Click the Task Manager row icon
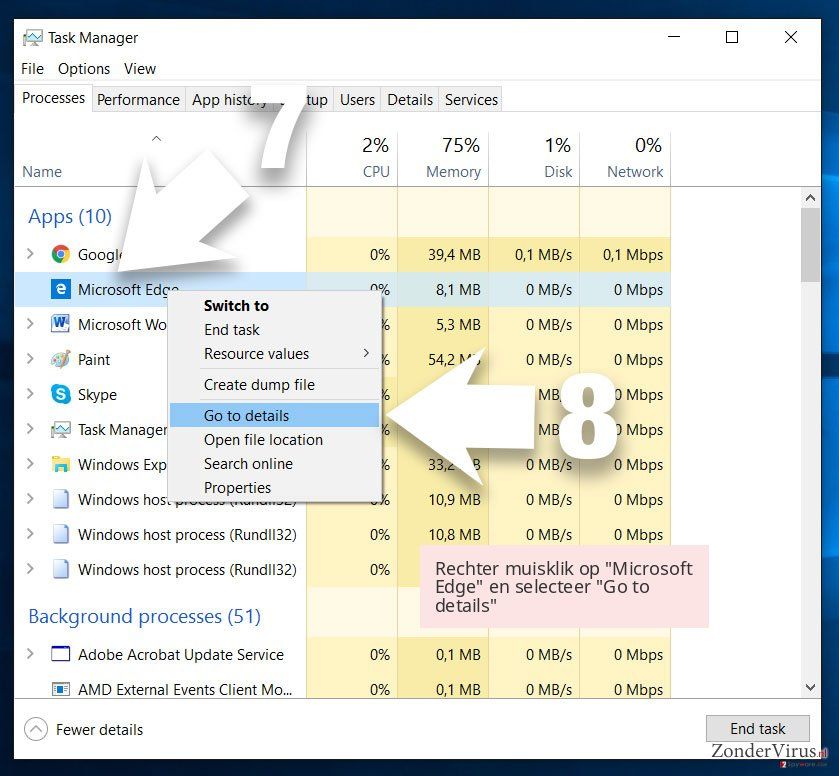 (x=60, y=429)
